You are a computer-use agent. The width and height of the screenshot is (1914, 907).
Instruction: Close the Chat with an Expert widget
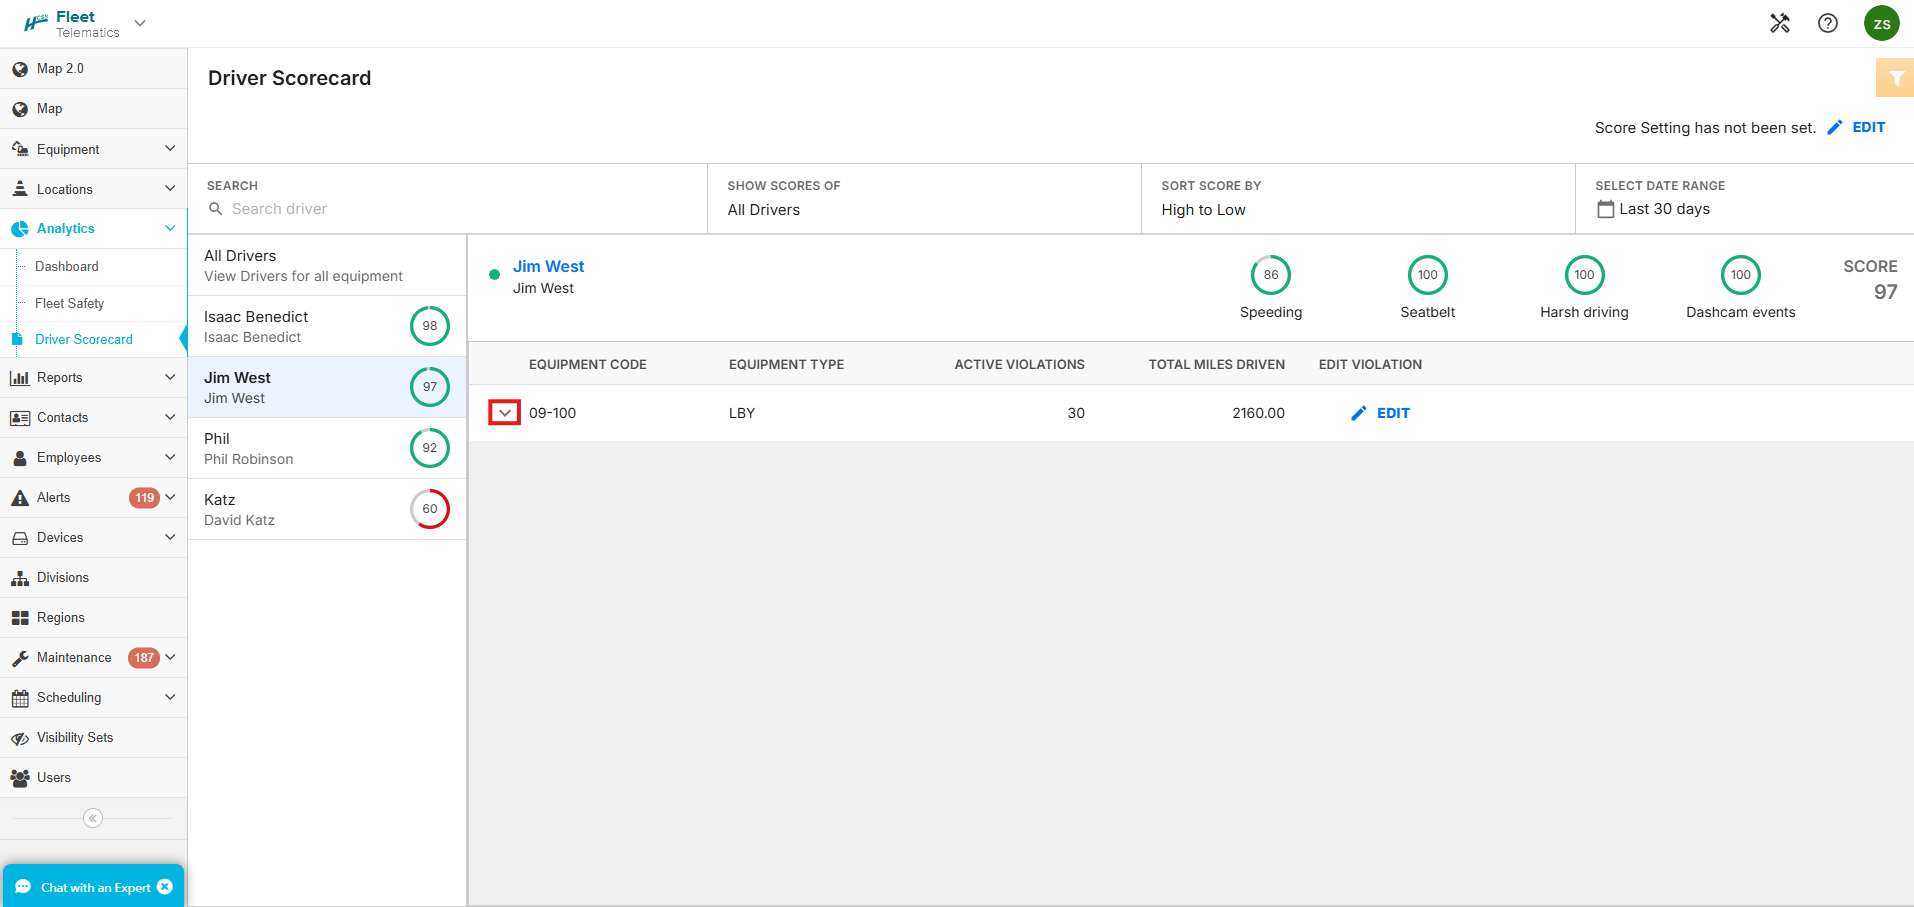point(165,887)
